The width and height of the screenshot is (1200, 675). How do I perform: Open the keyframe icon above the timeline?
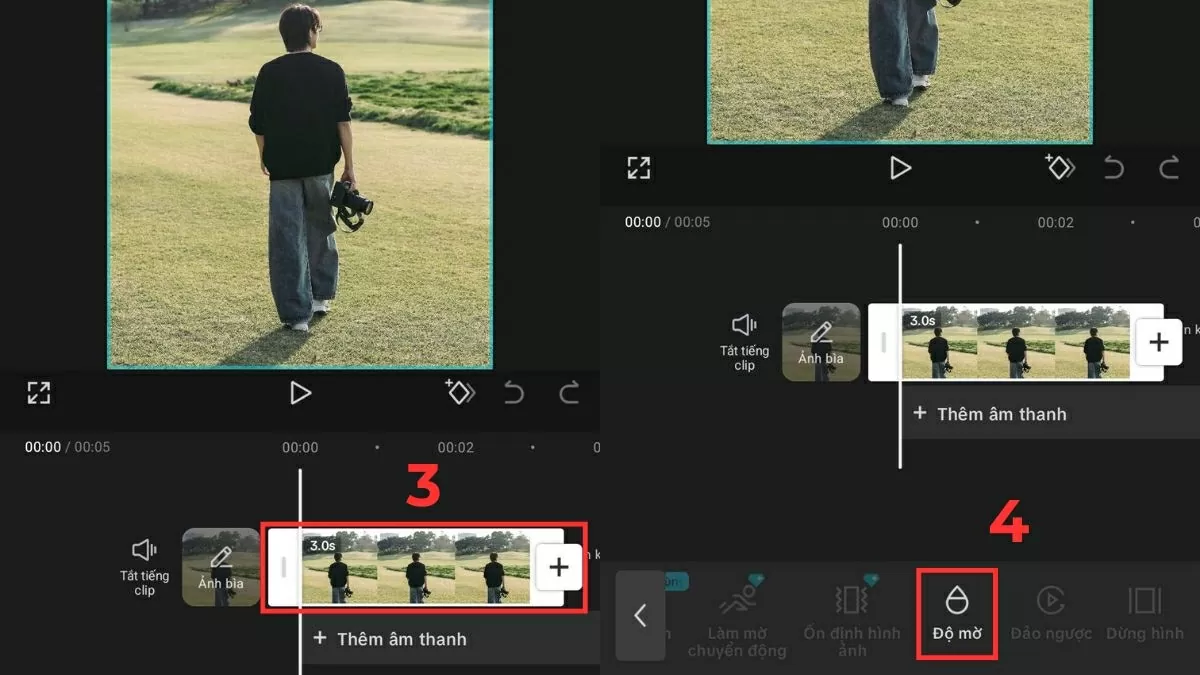coord(459,393)
